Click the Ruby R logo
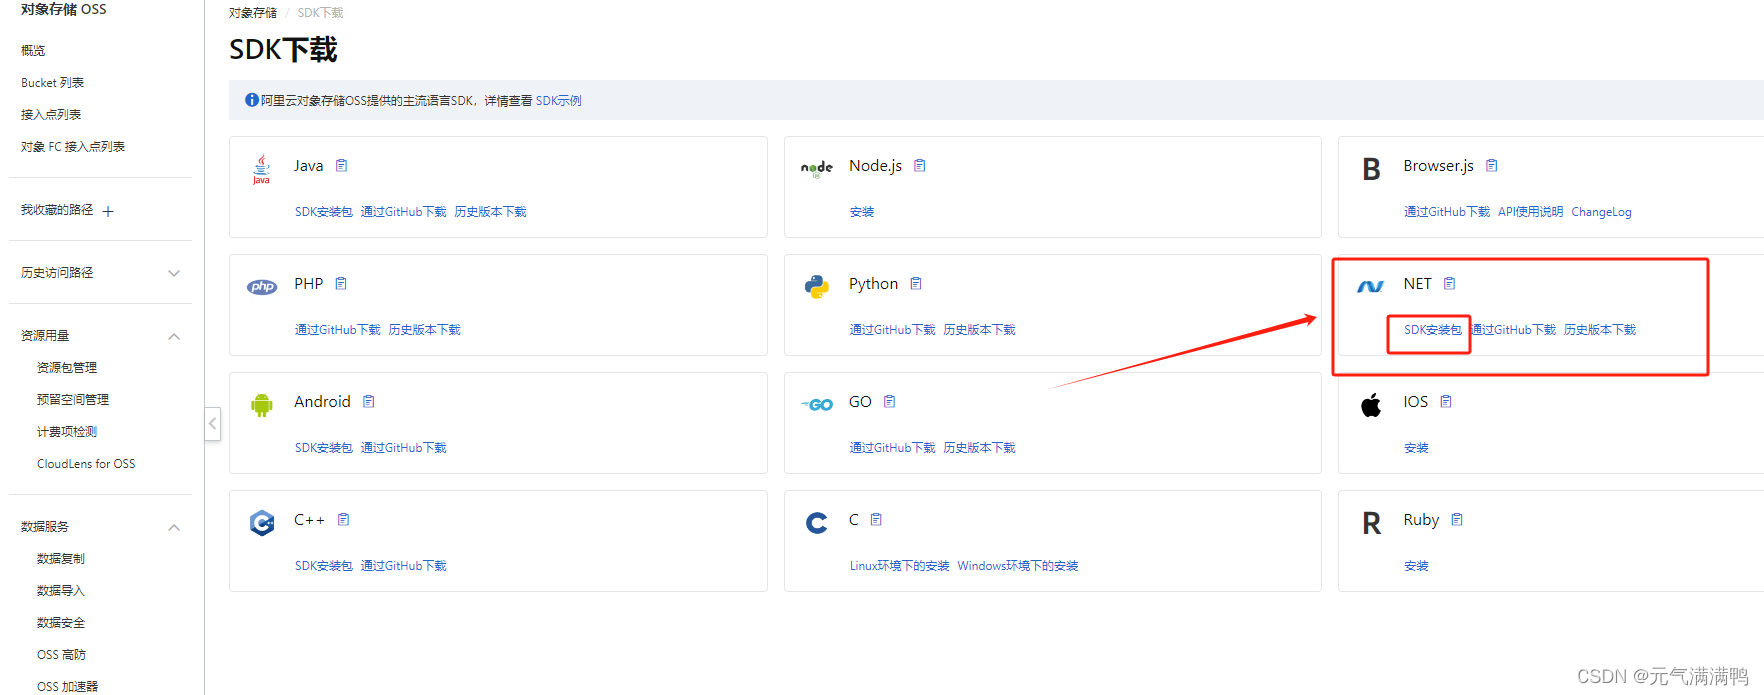Image resolution: width=1764 pixels, height=695 pixels. pos(1372,523)
